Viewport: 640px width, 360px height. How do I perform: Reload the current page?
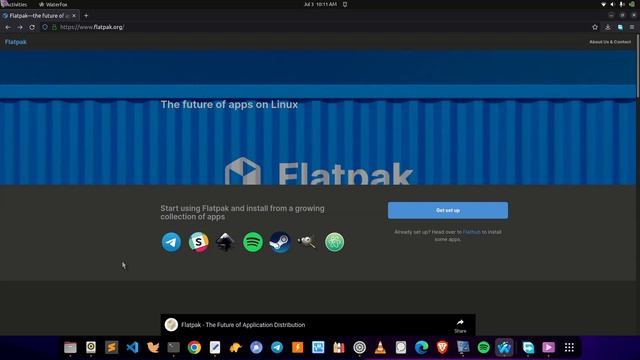32,27
